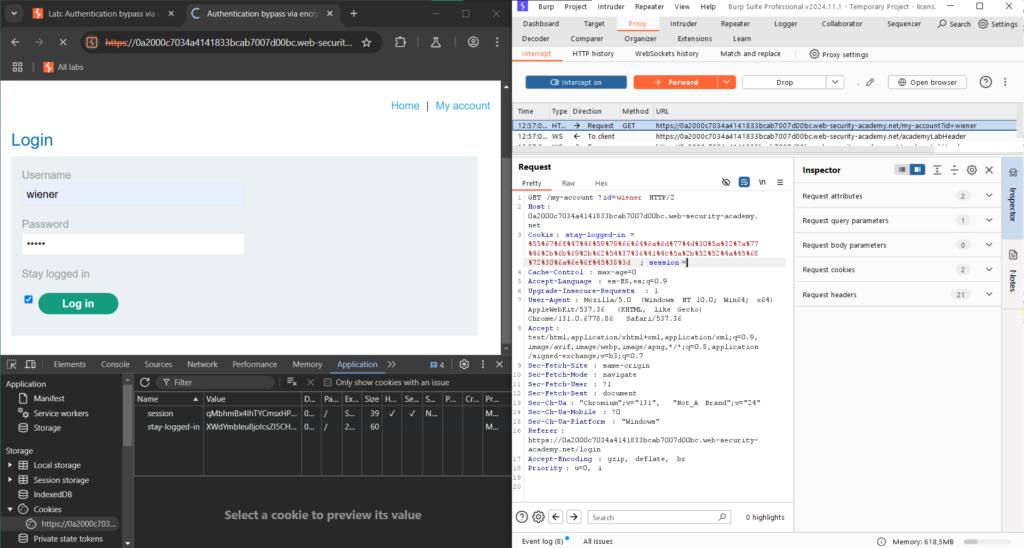Follow the My account link
This screenshot has height=548, width=1024.
click(462, 105)
